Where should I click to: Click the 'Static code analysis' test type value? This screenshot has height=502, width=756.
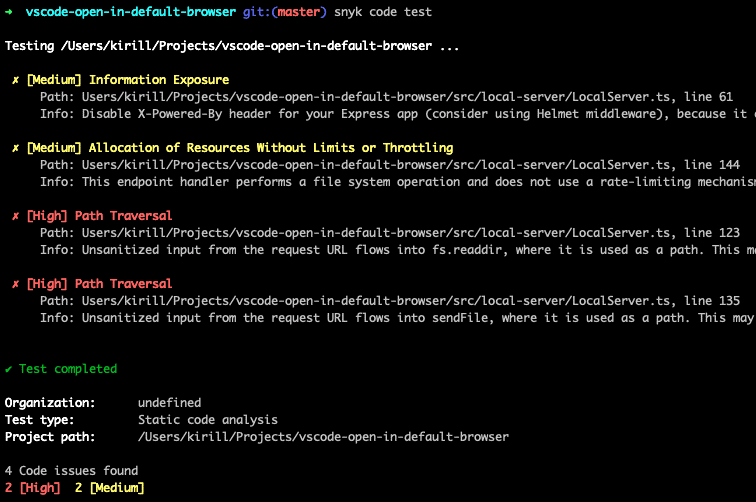(208, 420)
